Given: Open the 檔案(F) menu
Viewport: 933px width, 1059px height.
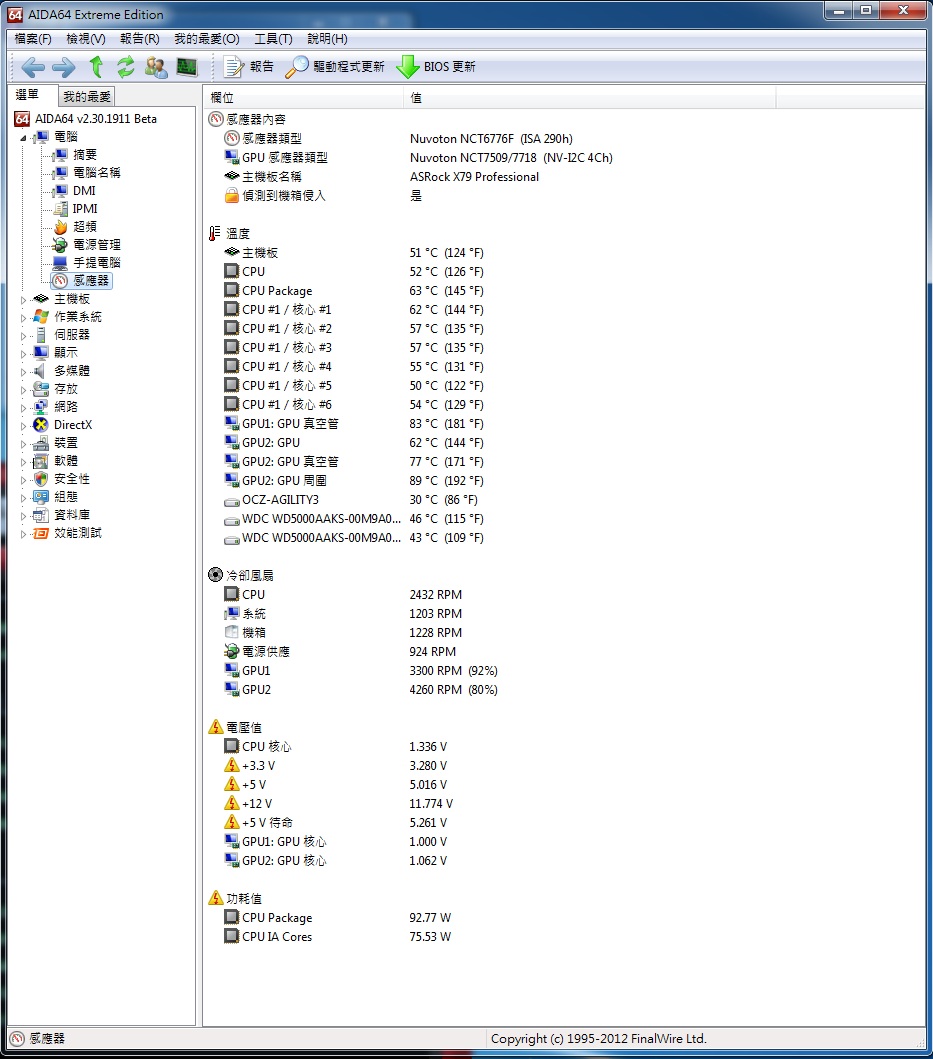Looking at the screenshot, I should pyautogui.click(x=33, y=39).
